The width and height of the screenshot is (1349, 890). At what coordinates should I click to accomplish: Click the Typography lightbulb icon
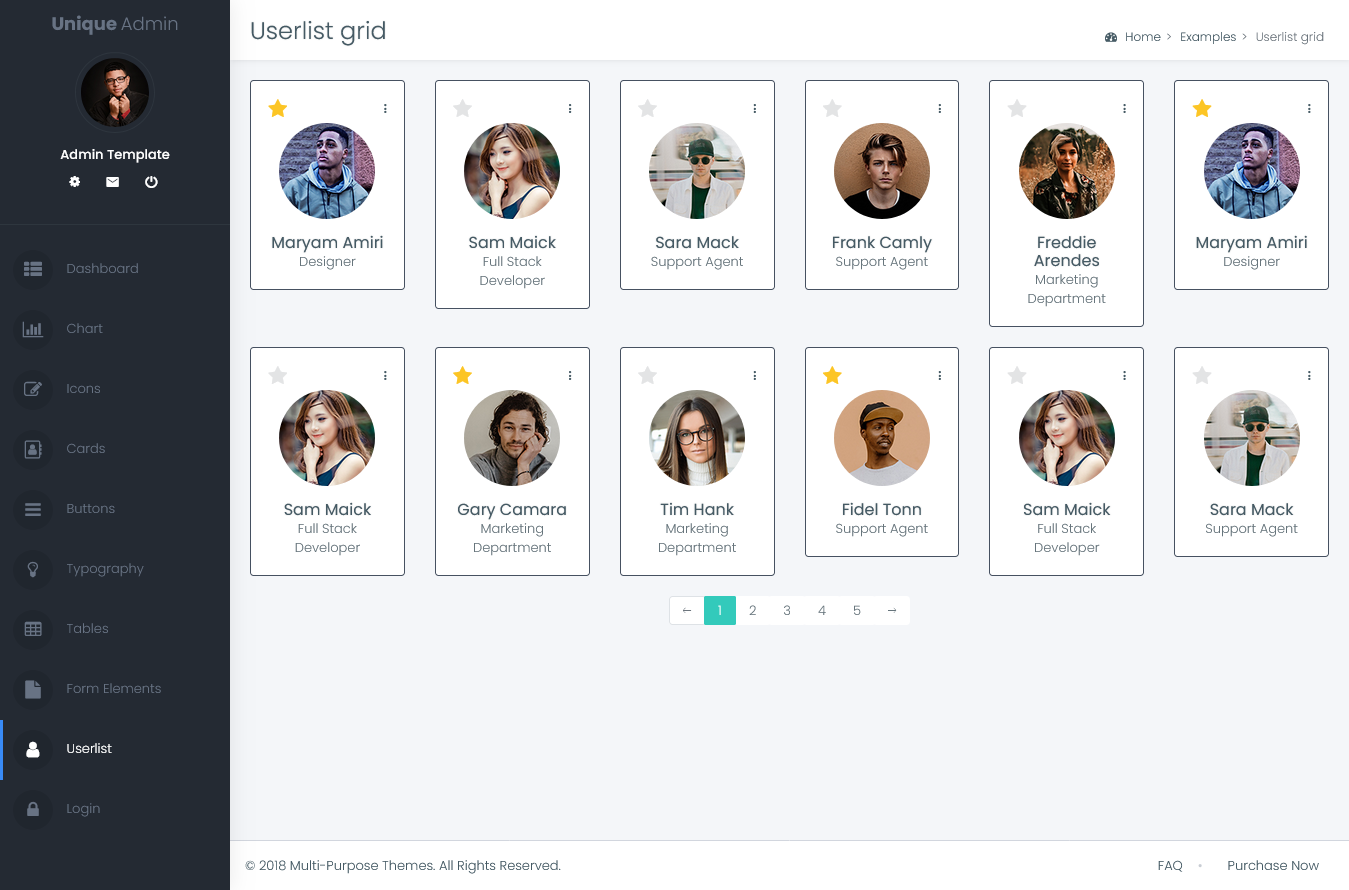[33, 568]
